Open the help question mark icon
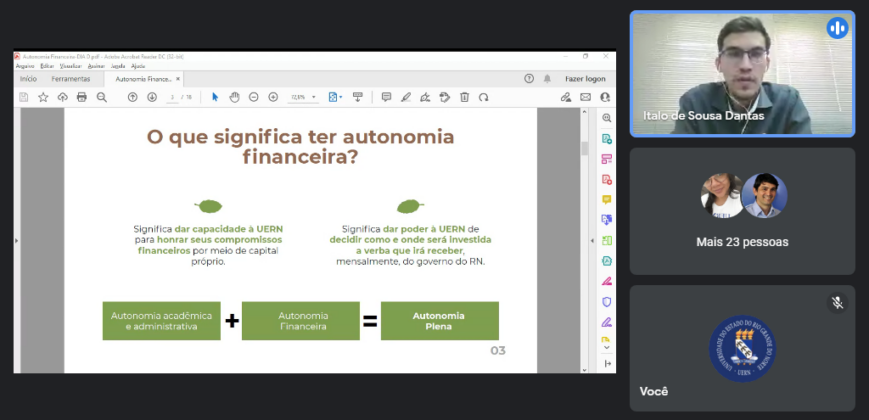Viewport: 869px width, 420px height. pyautogui.click(x=529, y=79)
